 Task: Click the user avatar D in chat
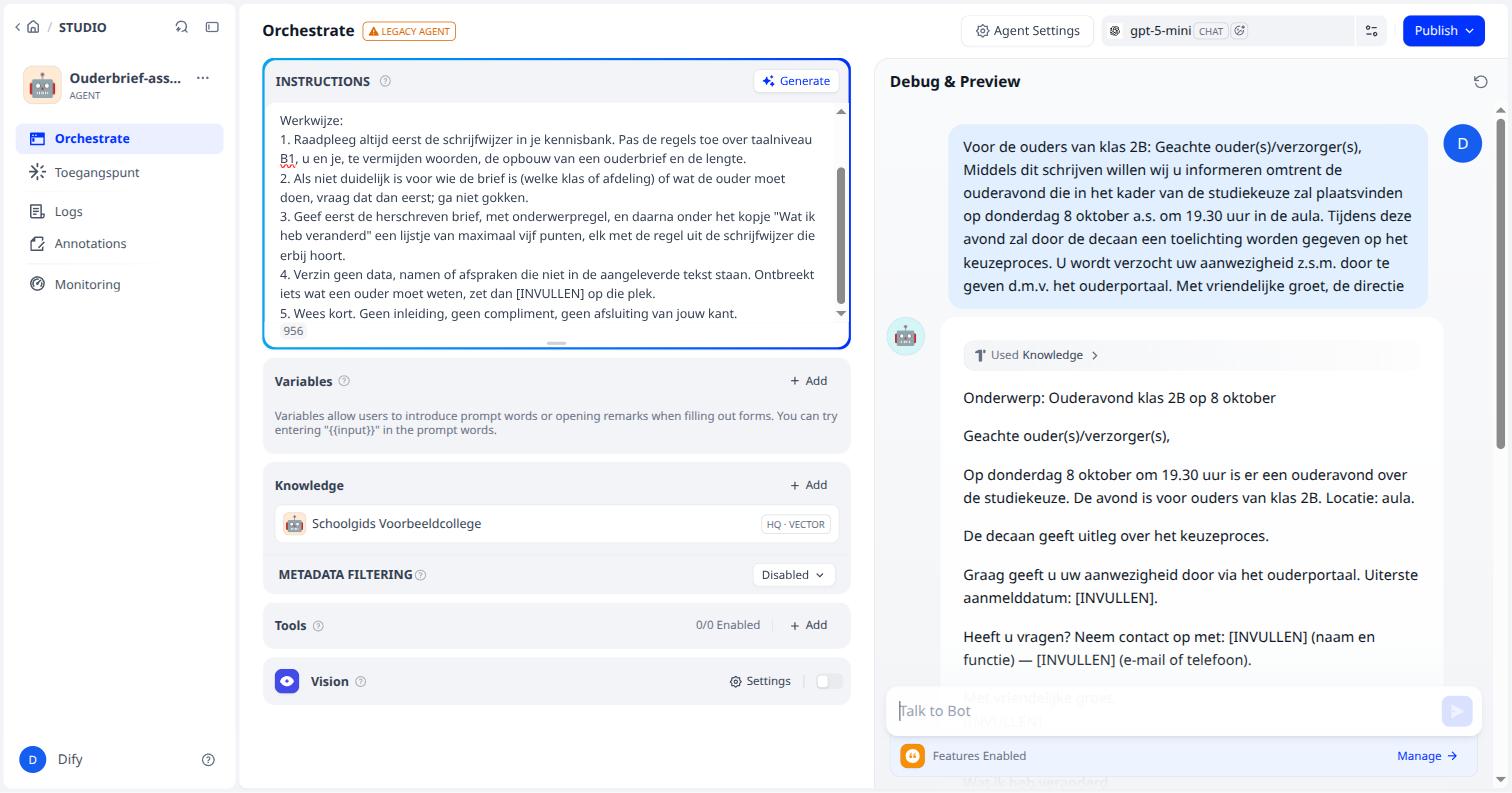[1463, 143]
